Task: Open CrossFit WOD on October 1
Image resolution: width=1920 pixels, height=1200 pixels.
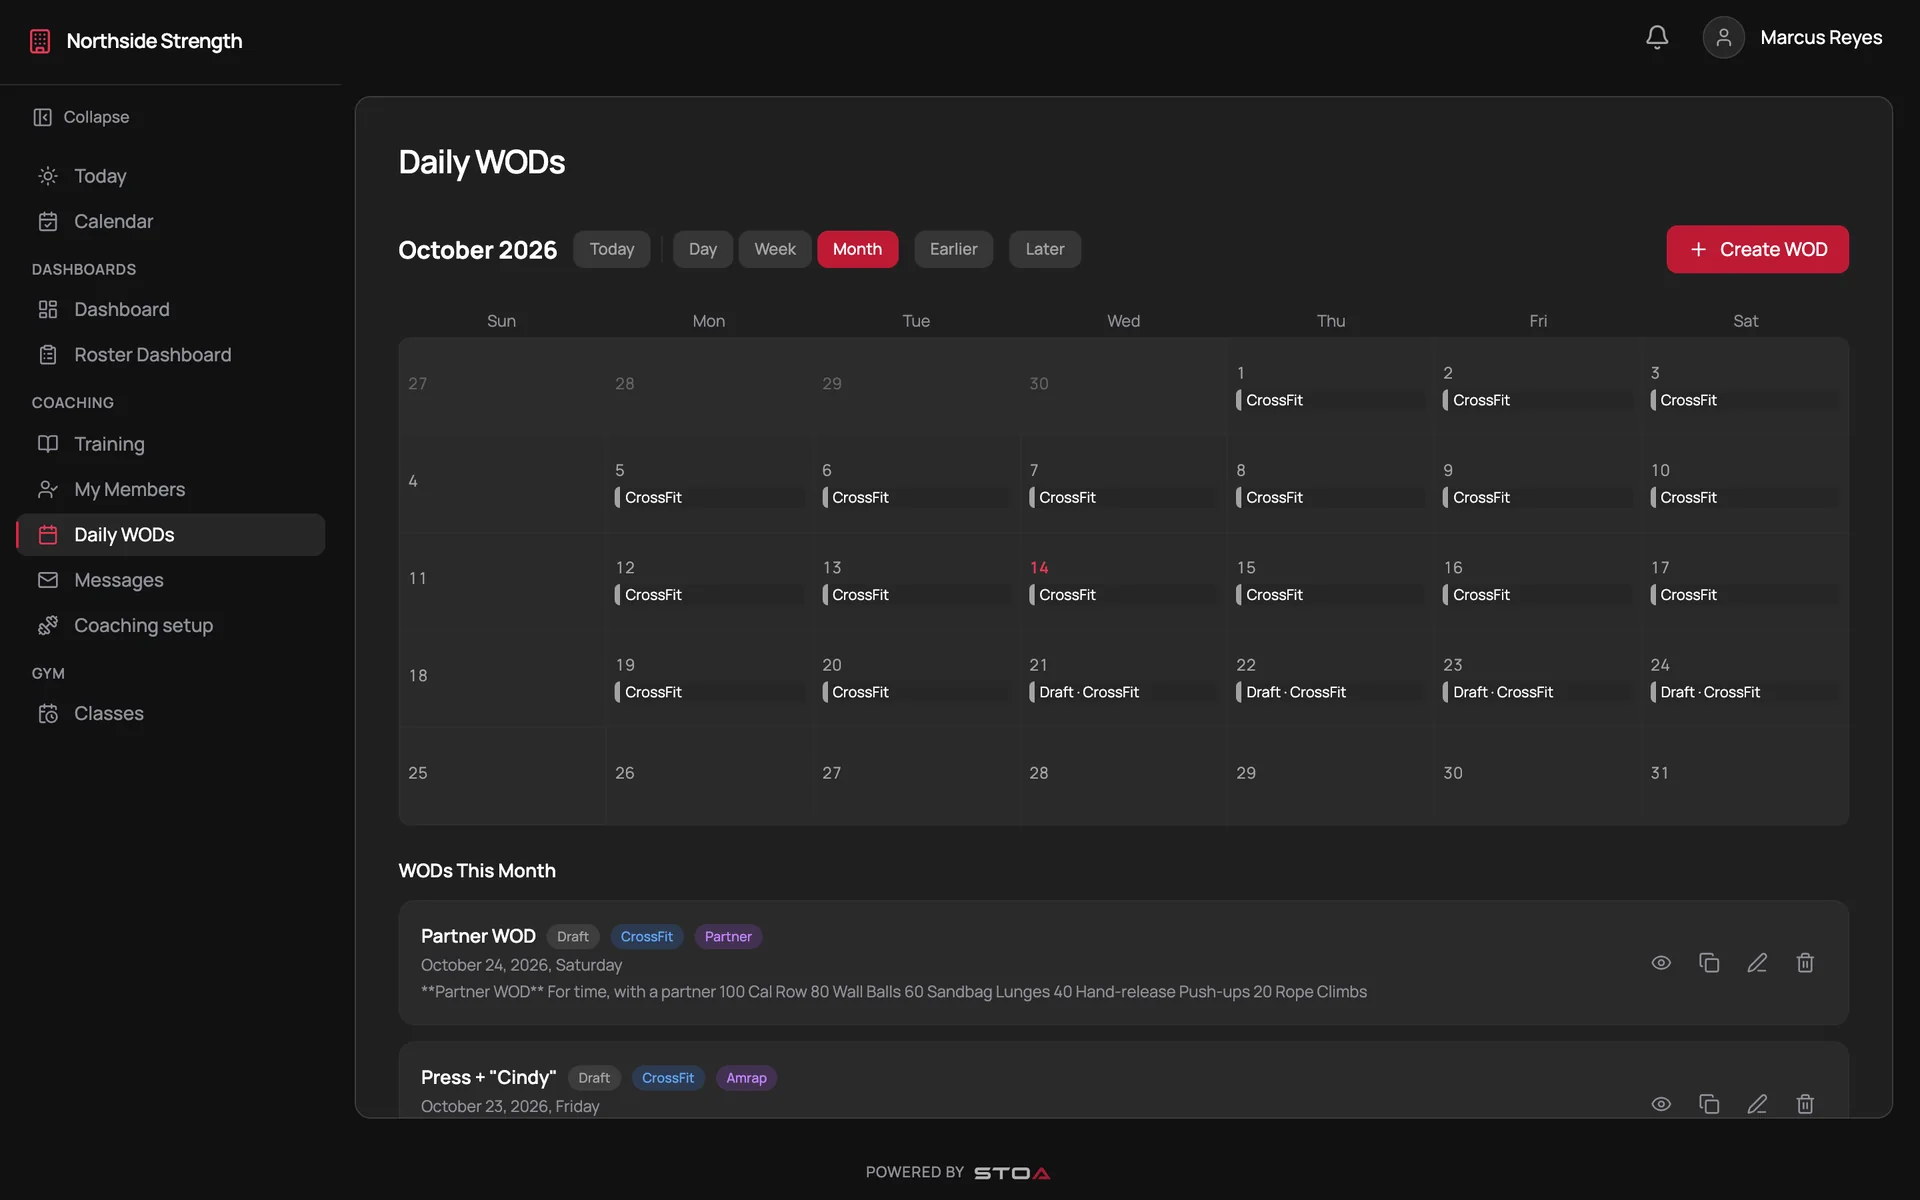Action: (1330, 400)
